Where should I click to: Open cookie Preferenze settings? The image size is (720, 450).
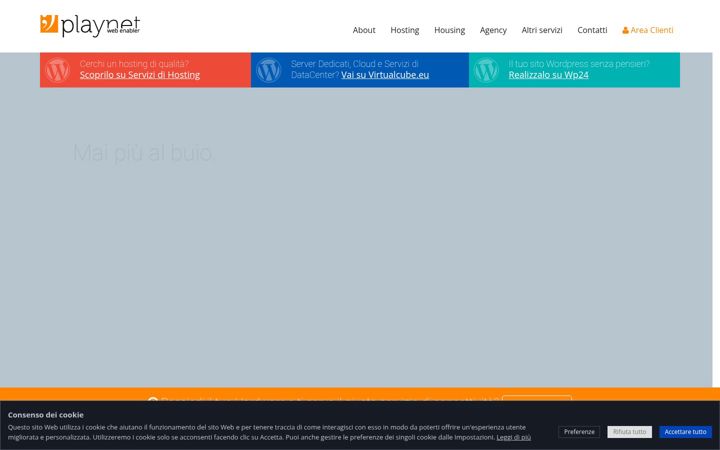pyautogui.click(x=579, y=432)
